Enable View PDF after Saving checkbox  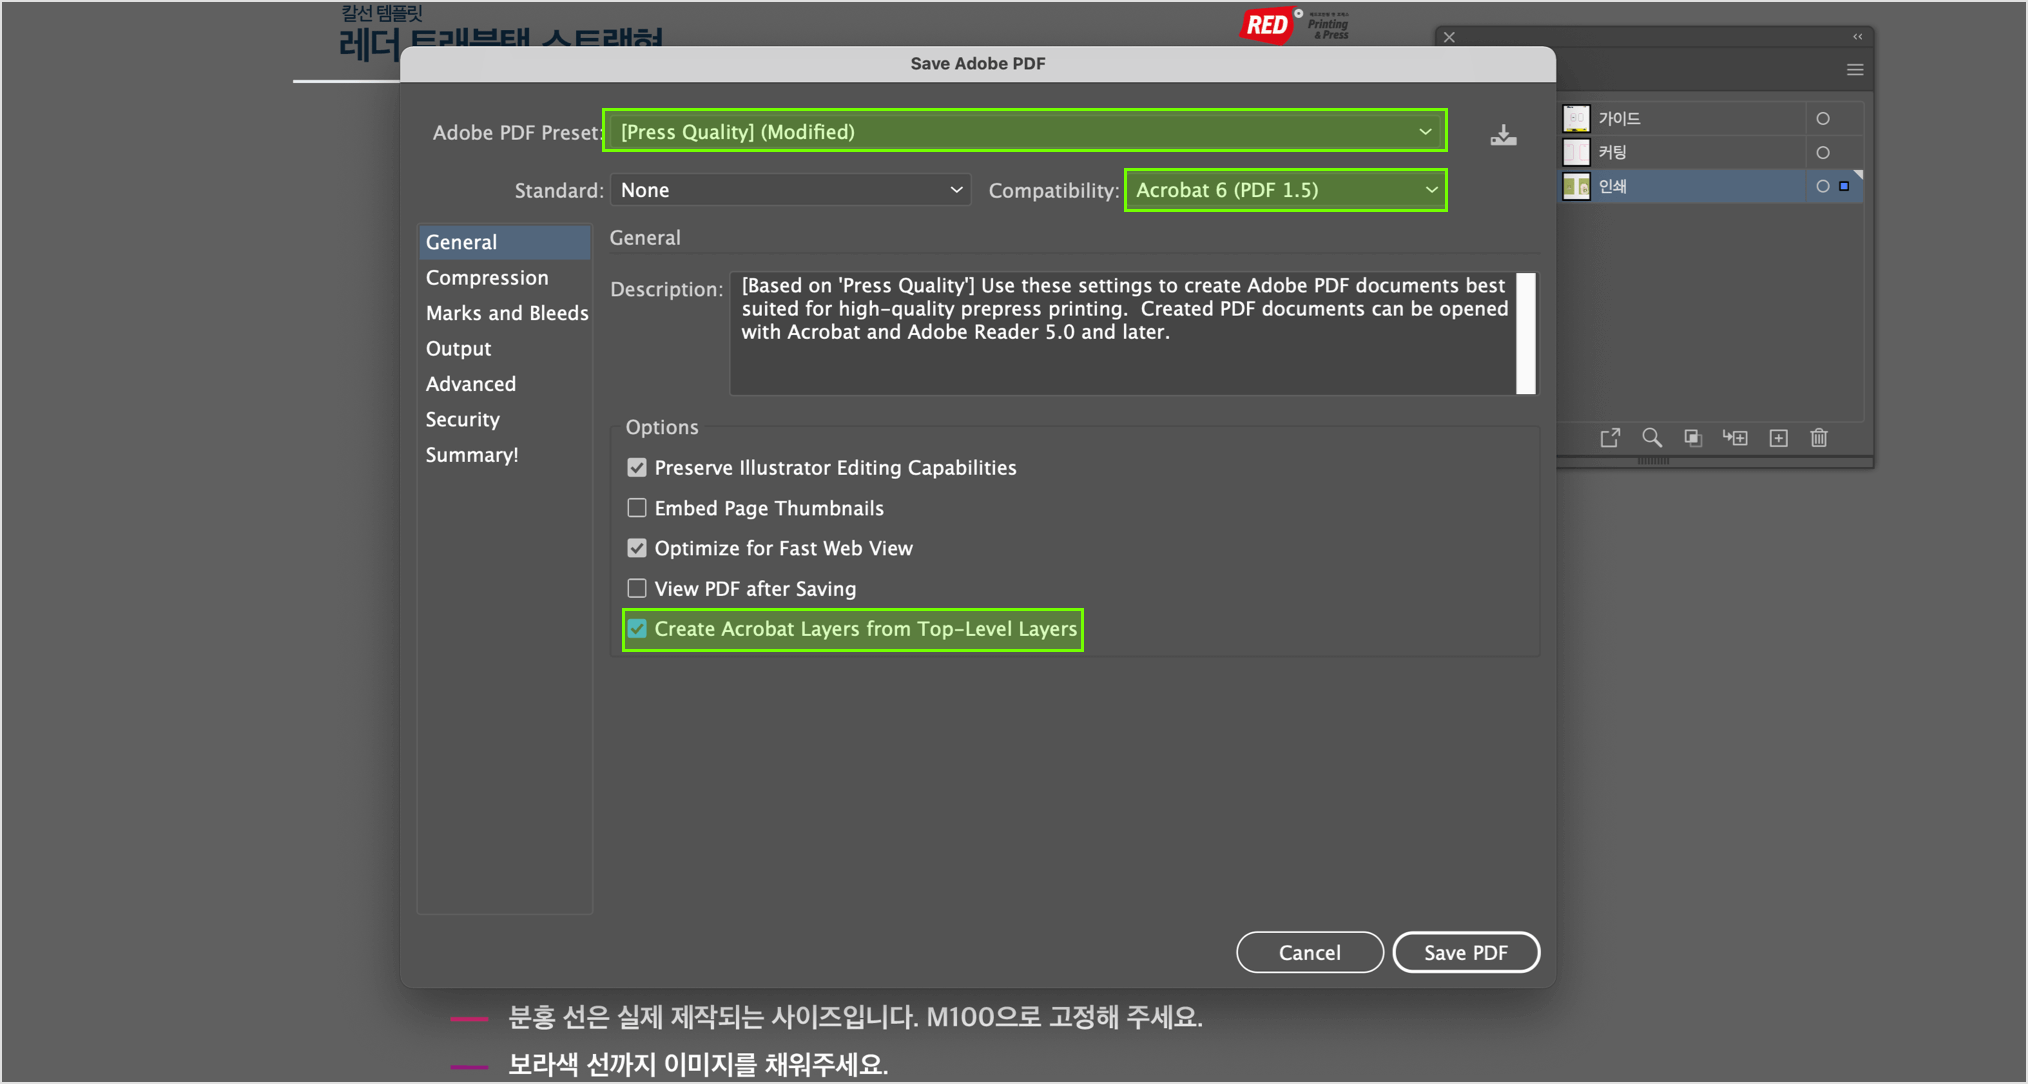pyautogui.click(x=637, y=588)
